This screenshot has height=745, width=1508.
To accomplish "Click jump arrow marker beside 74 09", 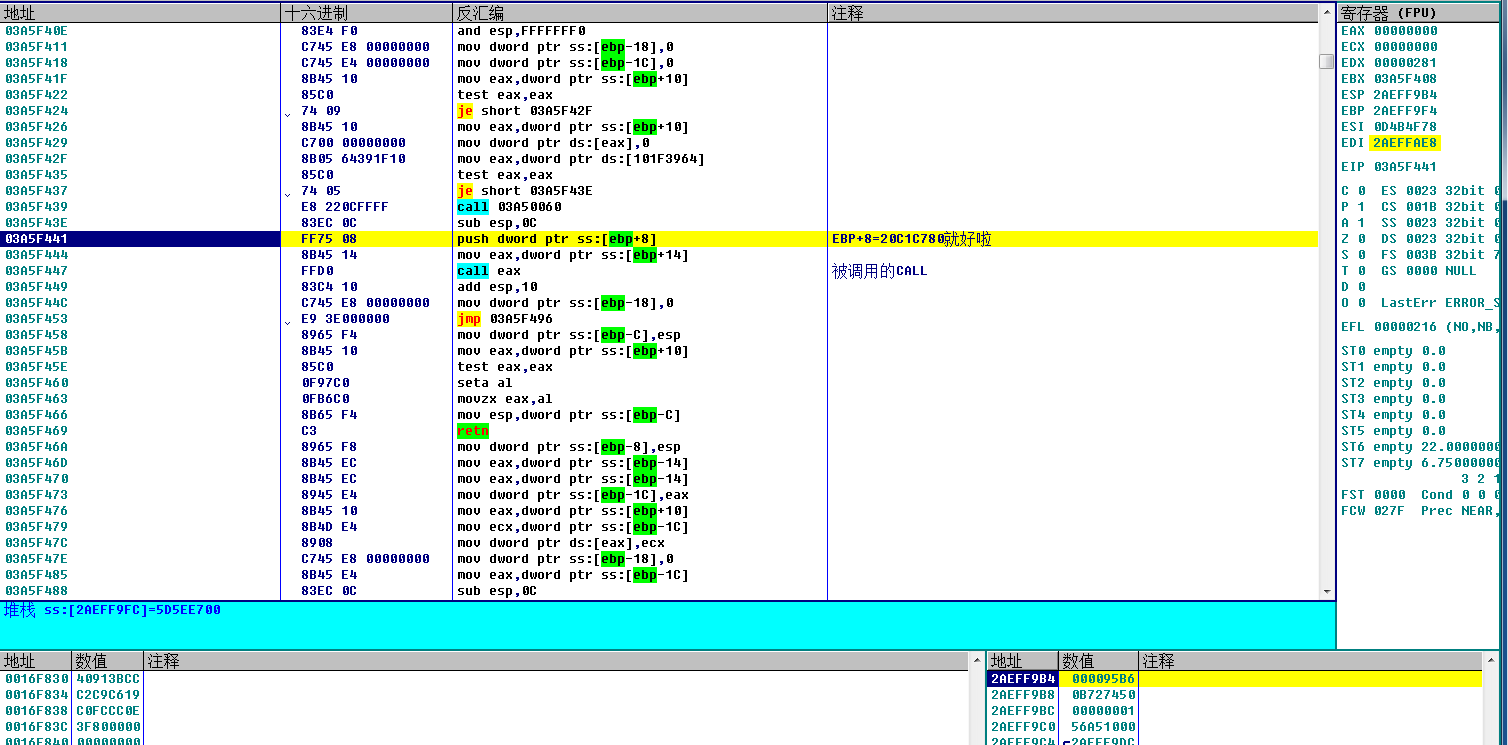I will tap(289, 113).
